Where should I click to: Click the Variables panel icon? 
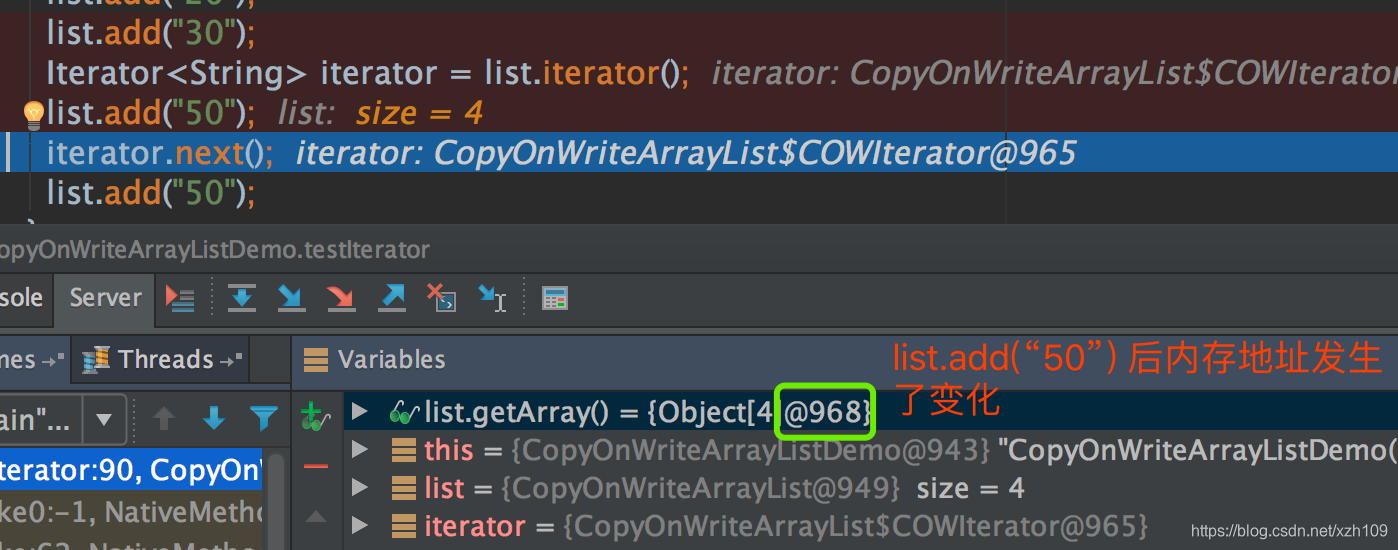pyautogui.click(x=316, y=360)
